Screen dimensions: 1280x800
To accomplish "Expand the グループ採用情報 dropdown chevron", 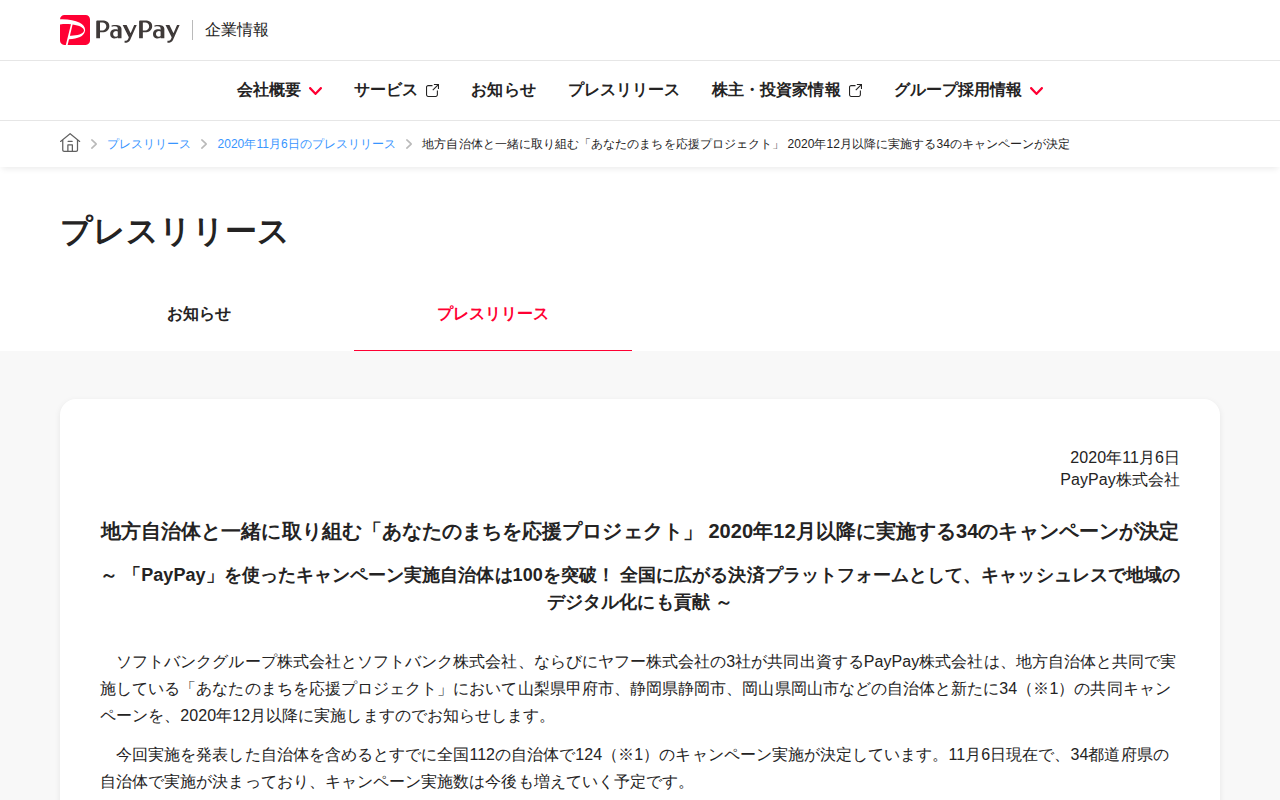I will click(1036, 91).
